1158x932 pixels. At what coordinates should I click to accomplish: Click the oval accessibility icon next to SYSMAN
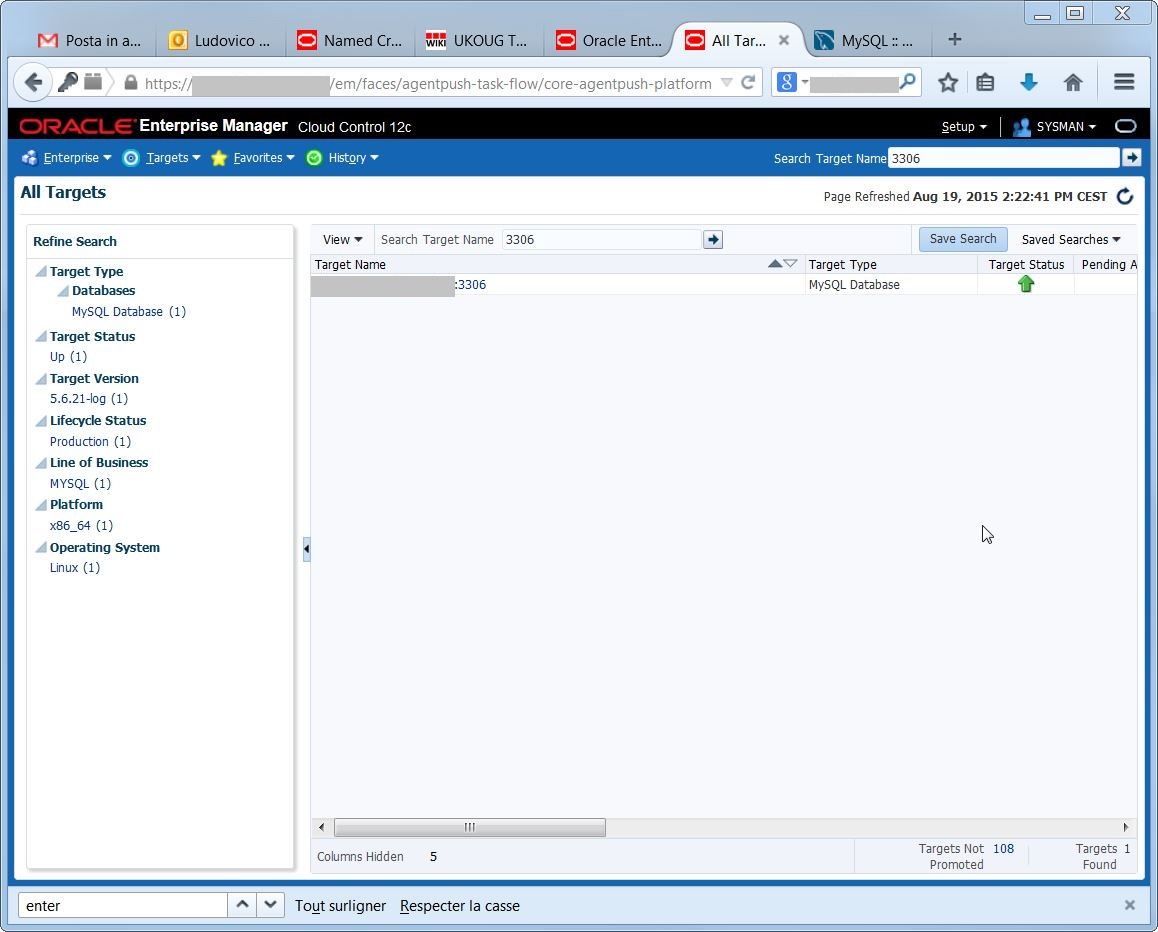[1126, 126]
